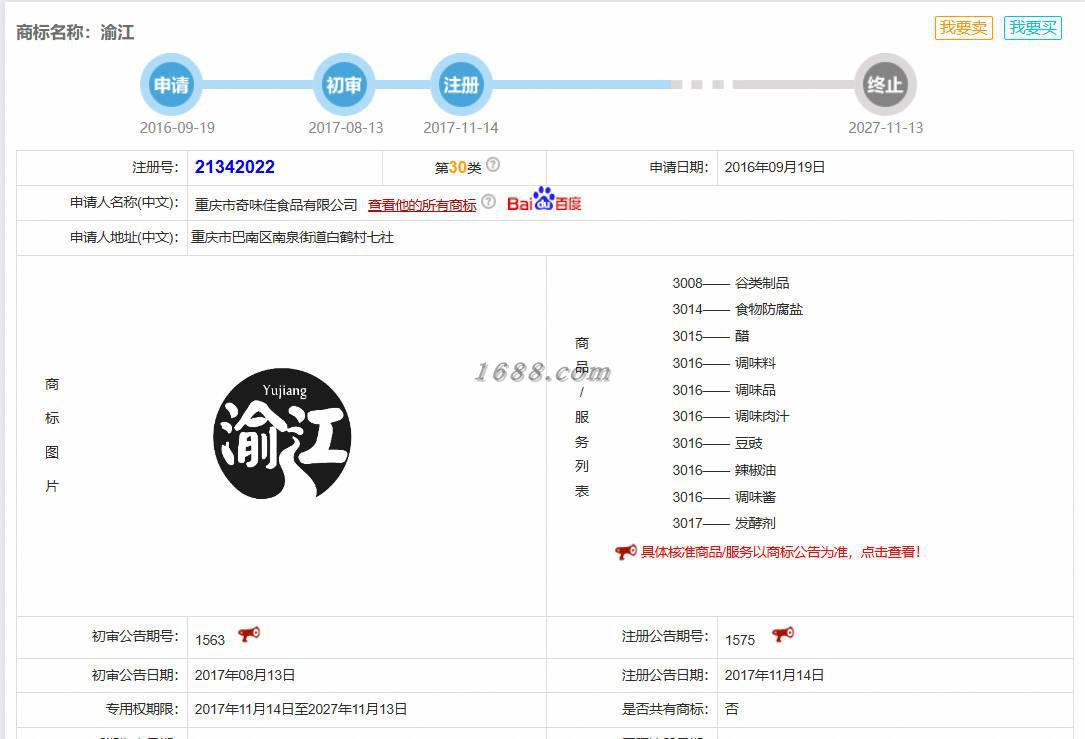Click timeline date 2016-09-19

[x=177, y=128]
